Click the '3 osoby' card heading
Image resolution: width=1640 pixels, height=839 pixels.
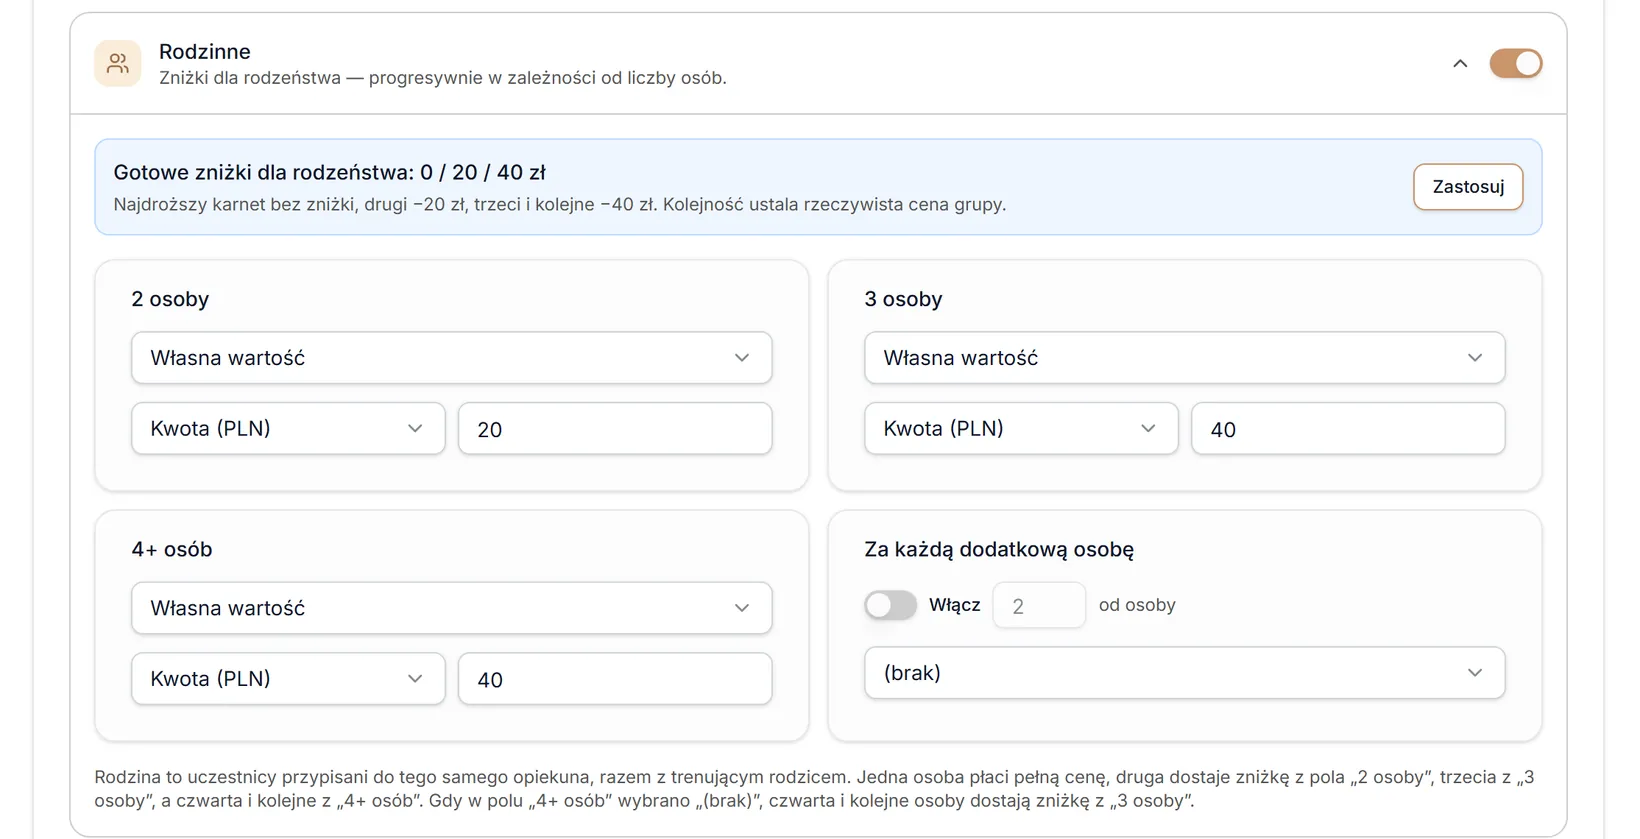(903, 299)
